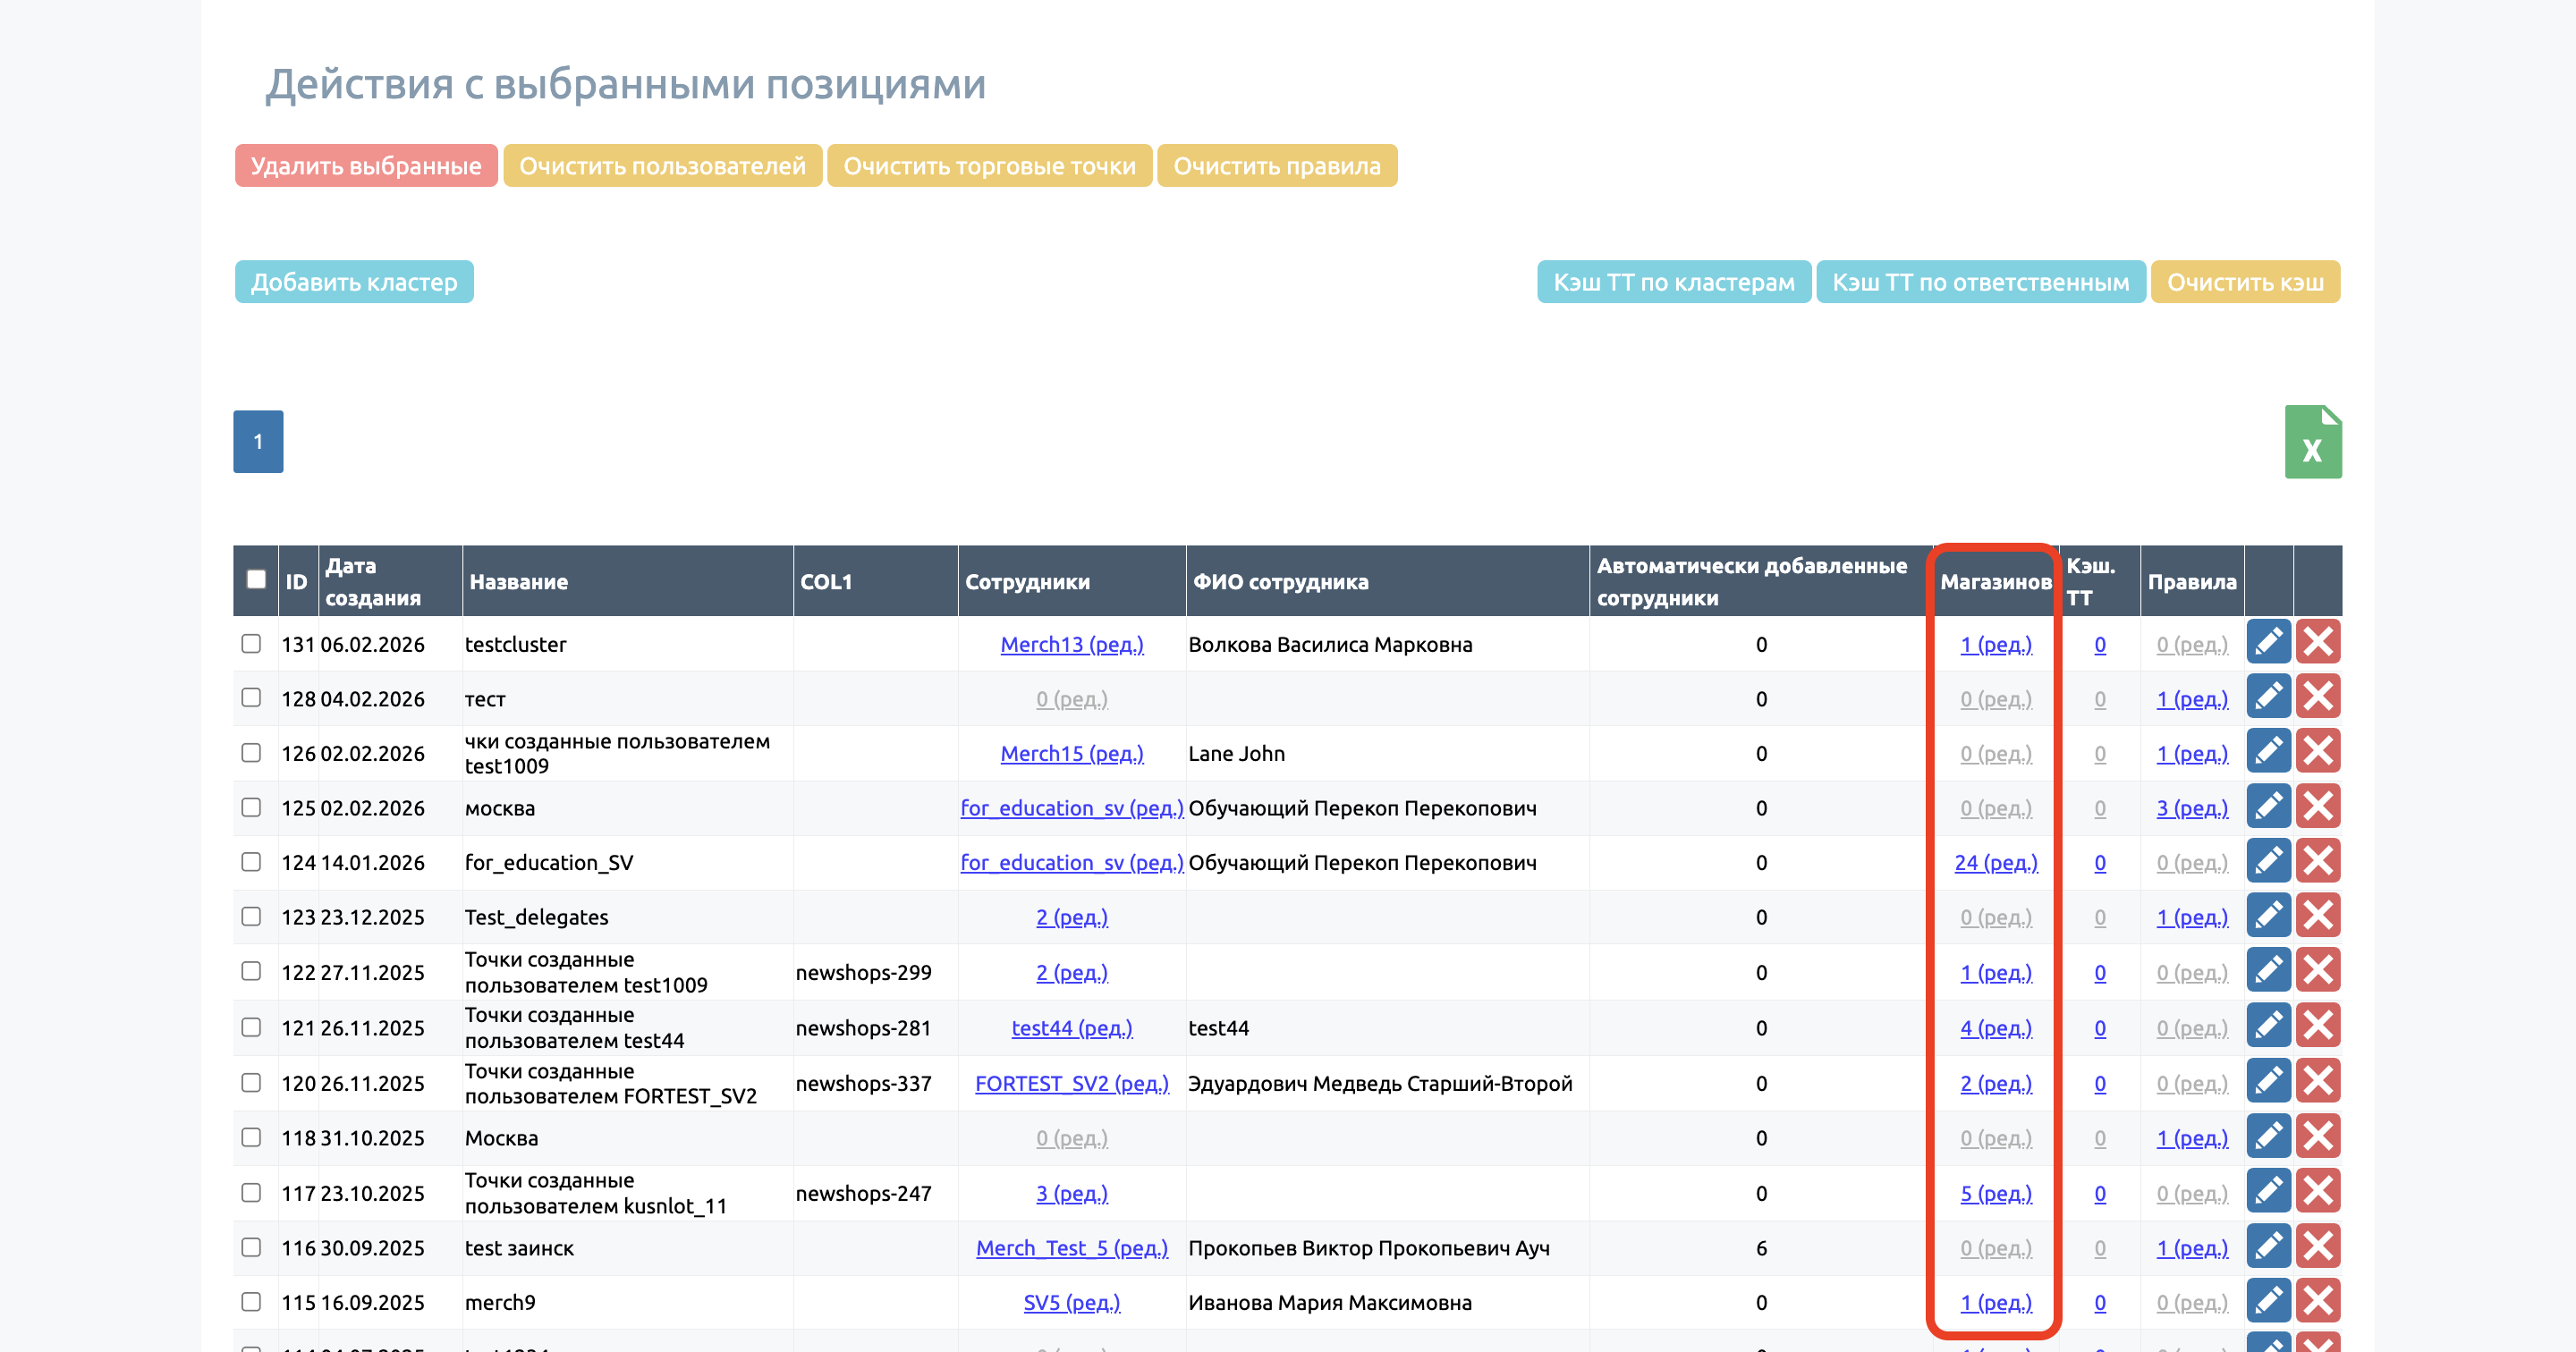Export table to Excel file icon
This screenshot has width=2576, height=1352.
[x=2311, y=441]
